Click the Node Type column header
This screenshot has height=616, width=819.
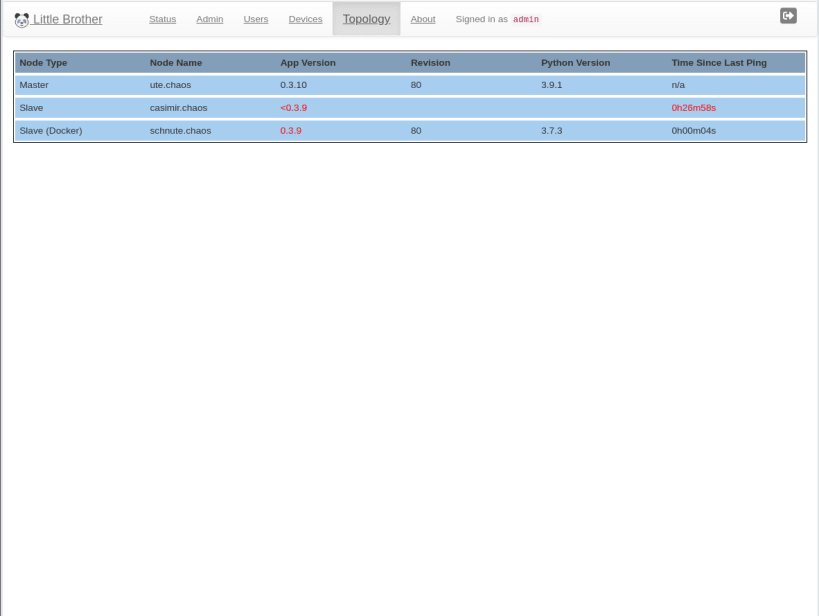43,63
